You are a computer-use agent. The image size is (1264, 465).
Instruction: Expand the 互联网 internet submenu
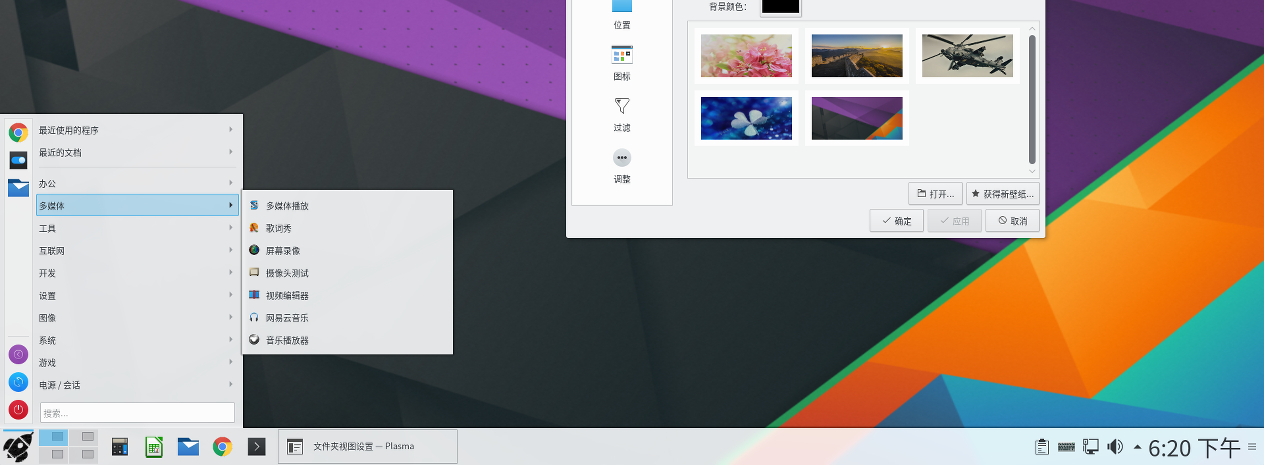(x=137, y=251)
